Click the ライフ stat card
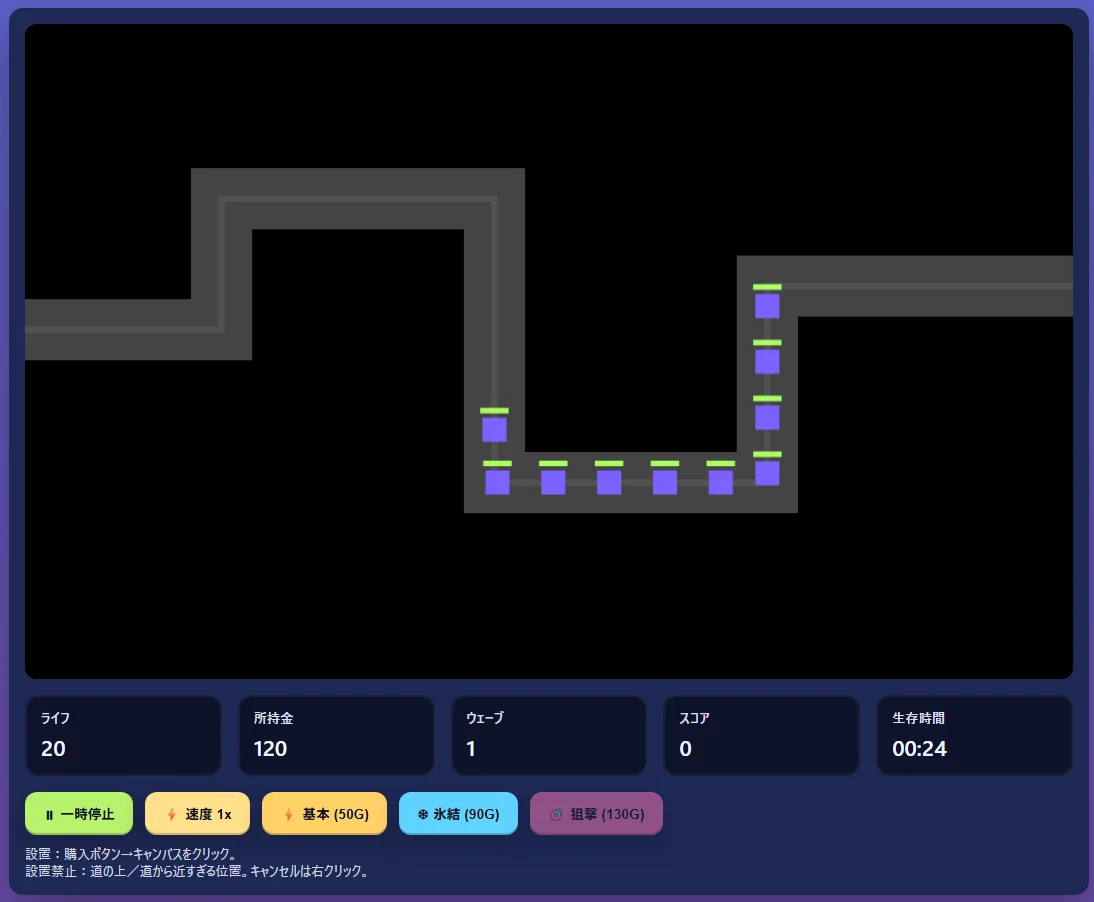 123,736
